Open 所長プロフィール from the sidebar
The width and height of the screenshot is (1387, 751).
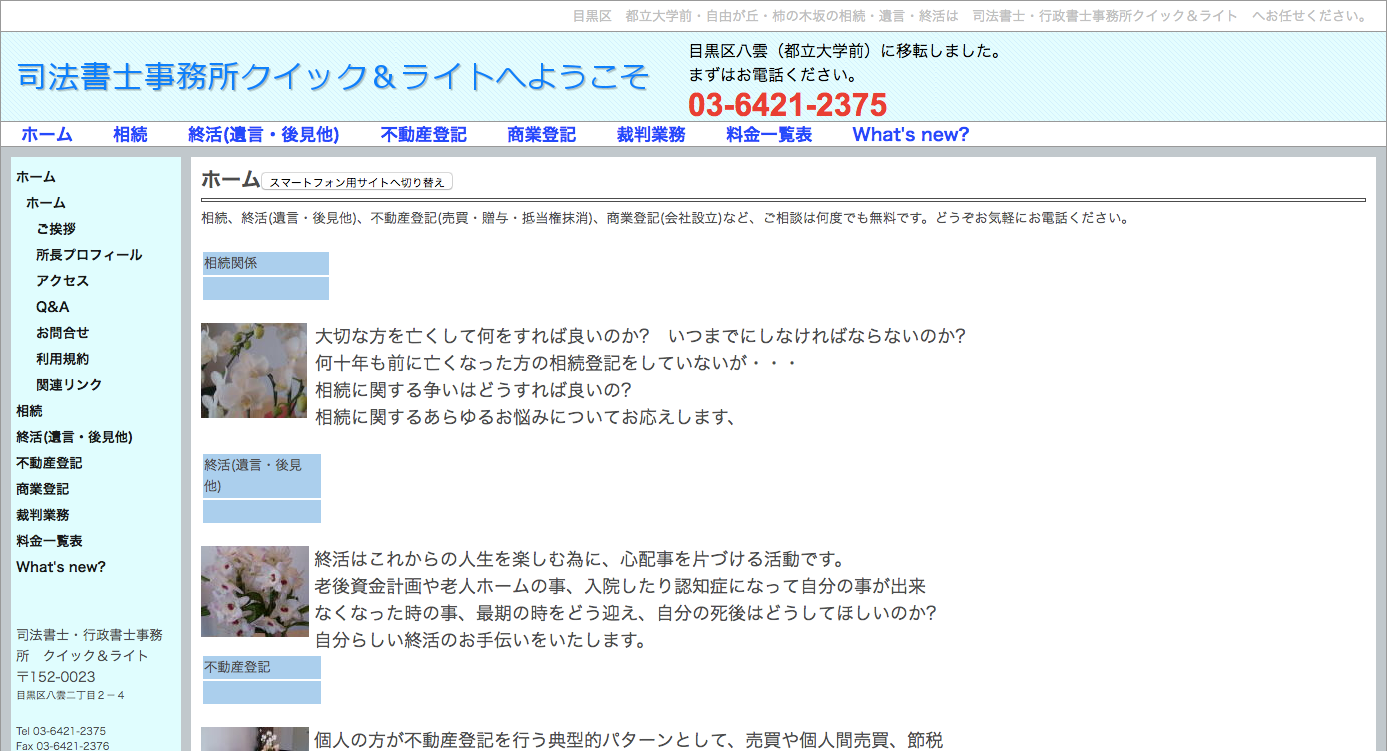point(87,254)
